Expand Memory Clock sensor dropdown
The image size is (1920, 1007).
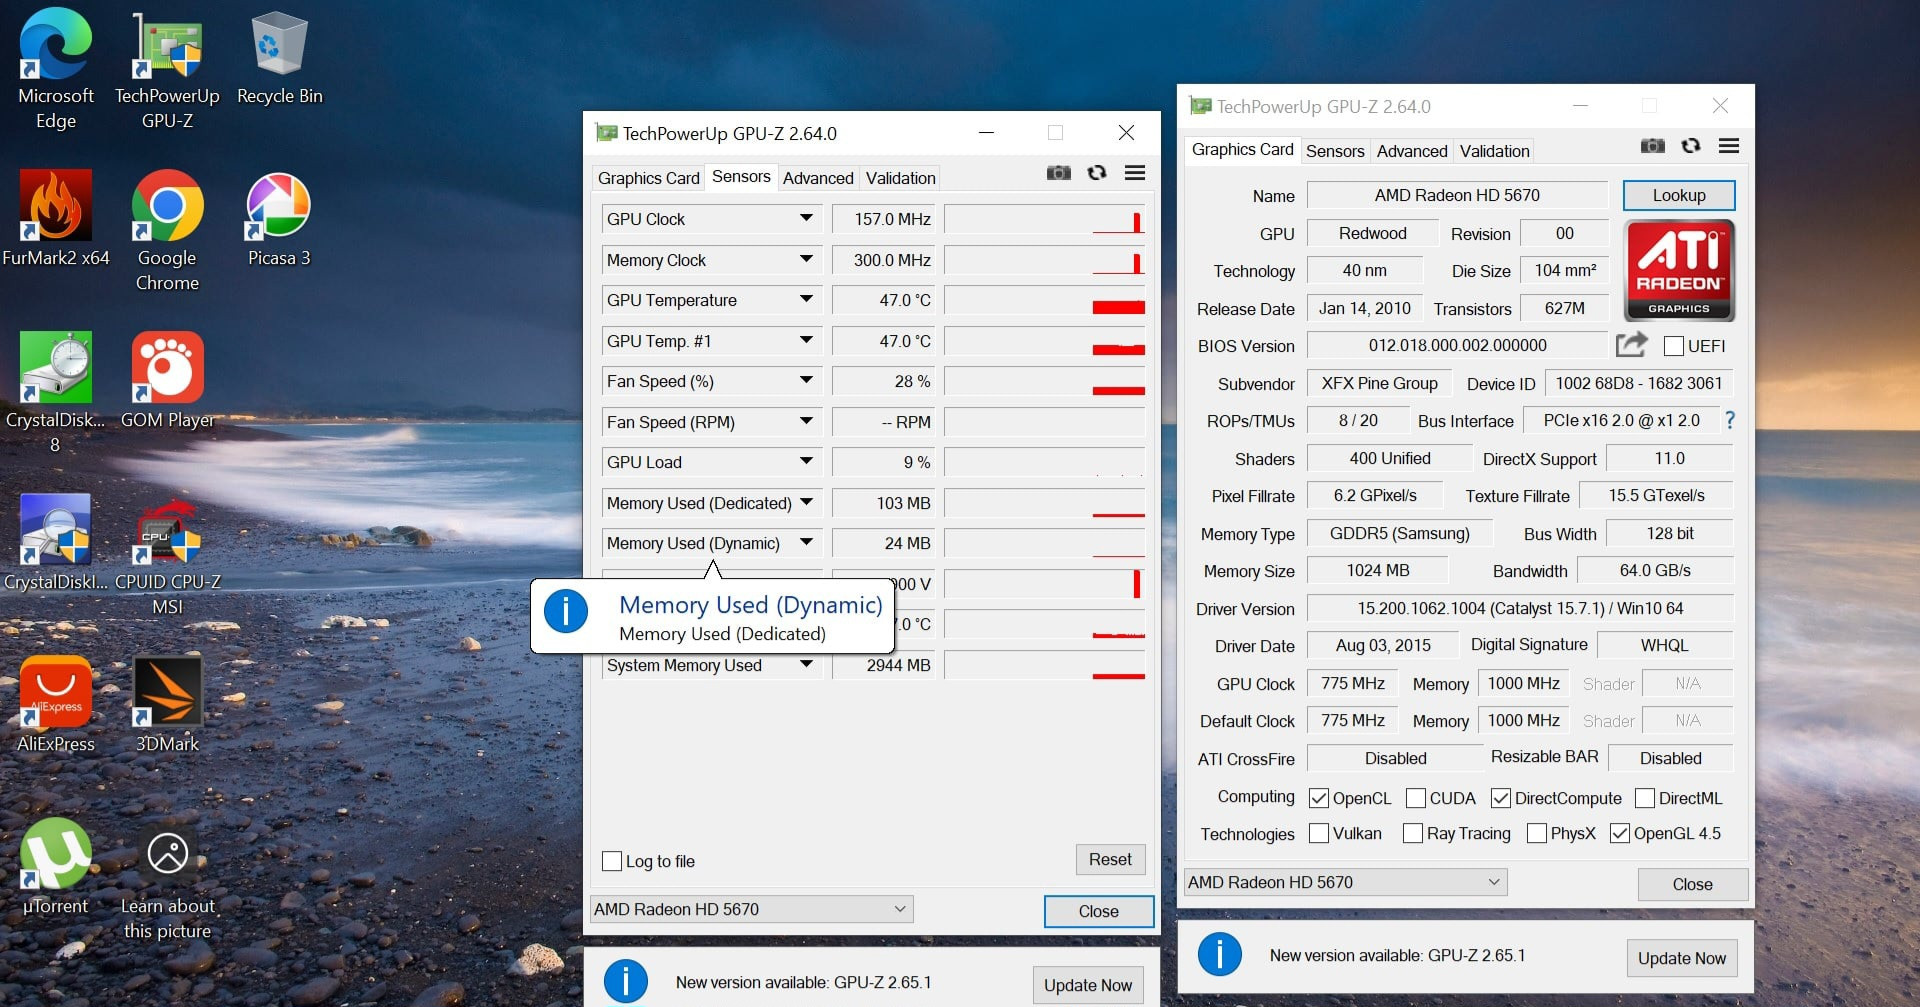pos(806,259)
